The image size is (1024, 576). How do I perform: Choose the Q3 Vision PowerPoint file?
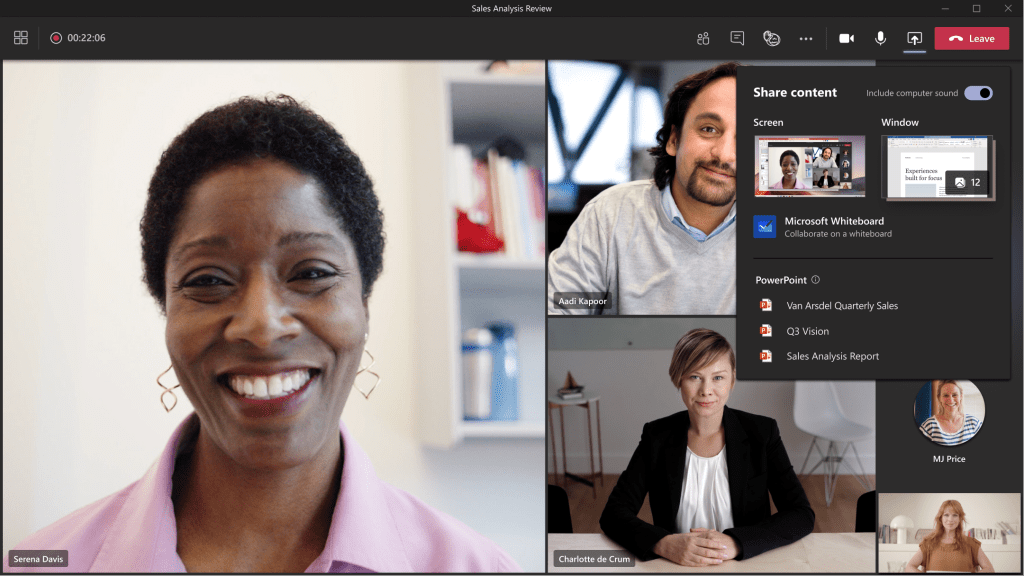pos(807,331)
